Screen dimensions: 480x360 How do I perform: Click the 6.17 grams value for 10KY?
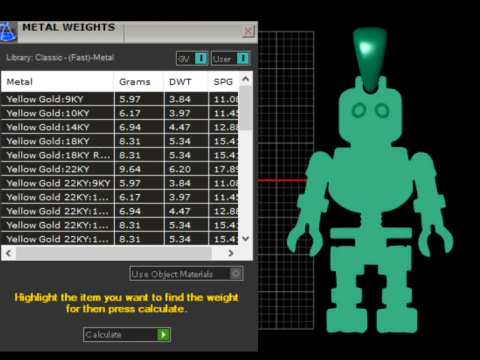130,113
